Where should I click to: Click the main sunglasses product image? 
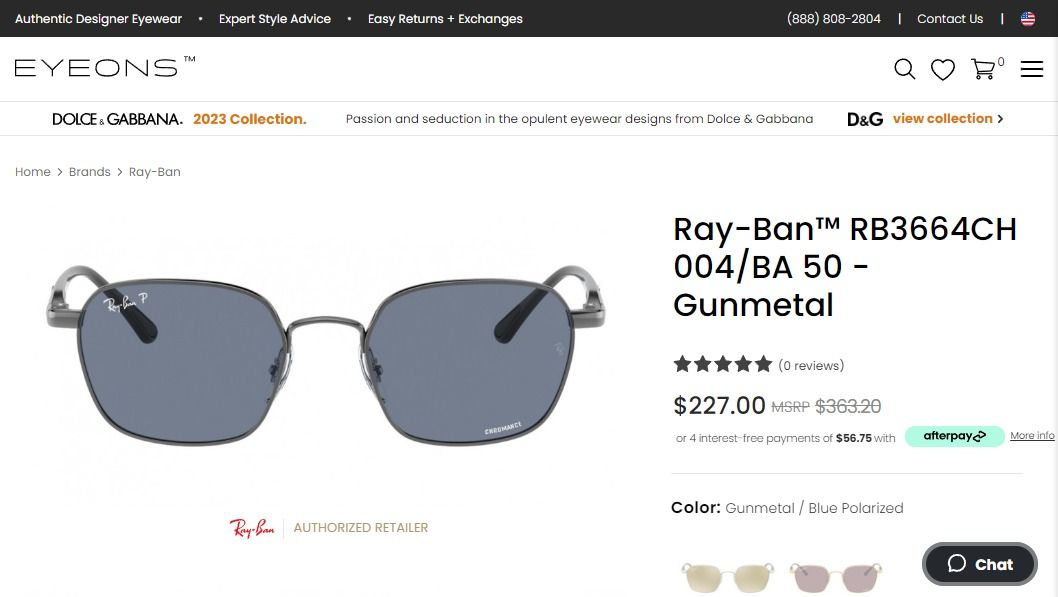click(326, 360)
